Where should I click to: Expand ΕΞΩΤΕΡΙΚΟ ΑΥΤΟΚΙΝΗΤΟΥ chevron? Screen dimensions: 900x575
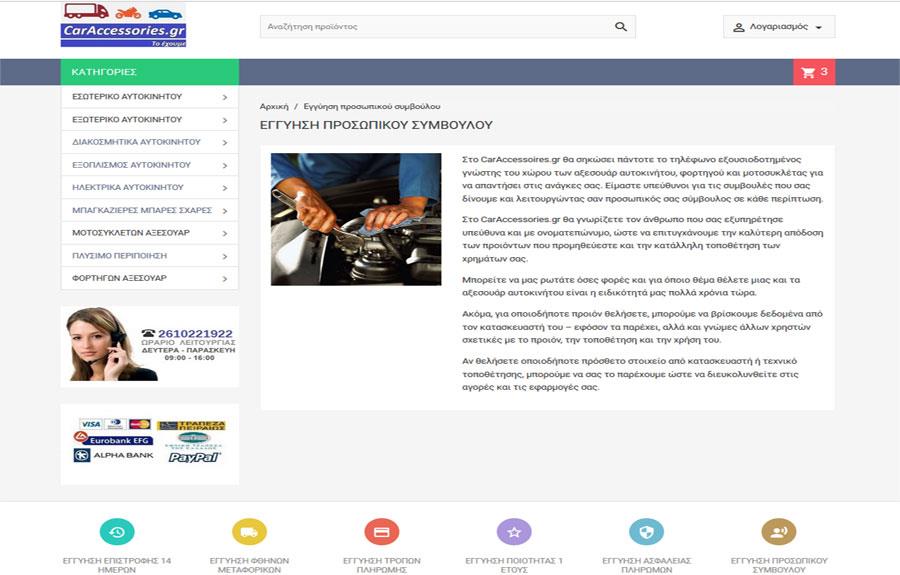point(225,120)
